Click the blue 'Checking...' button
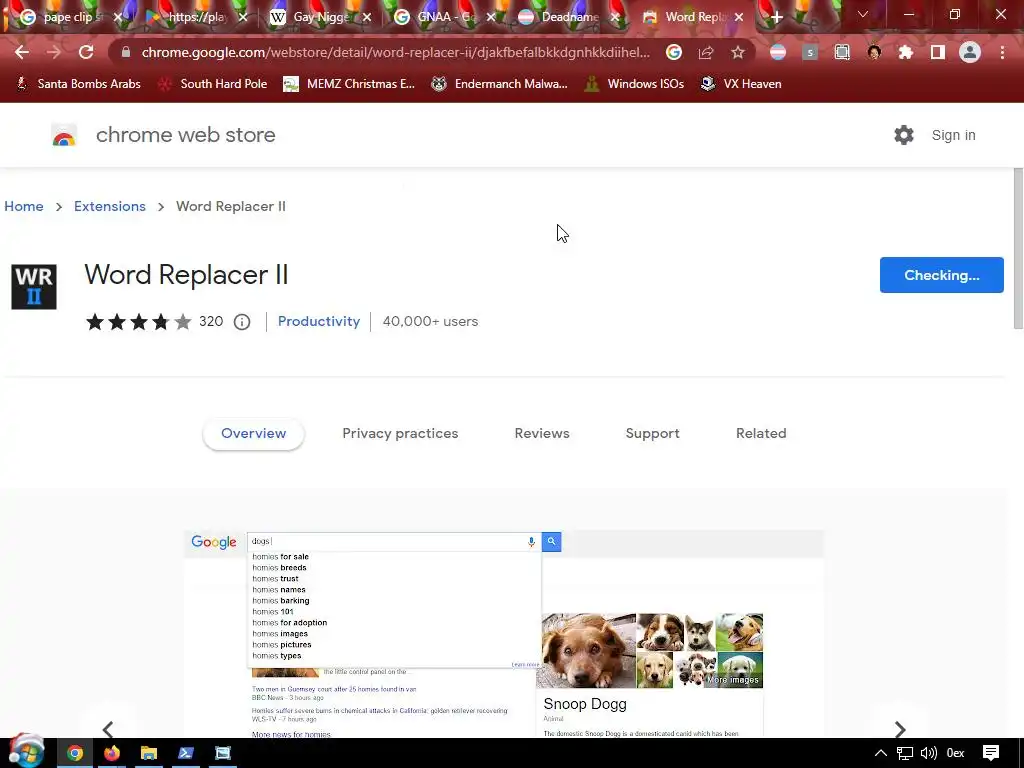 pyautogui.click(x=941, y=275)
